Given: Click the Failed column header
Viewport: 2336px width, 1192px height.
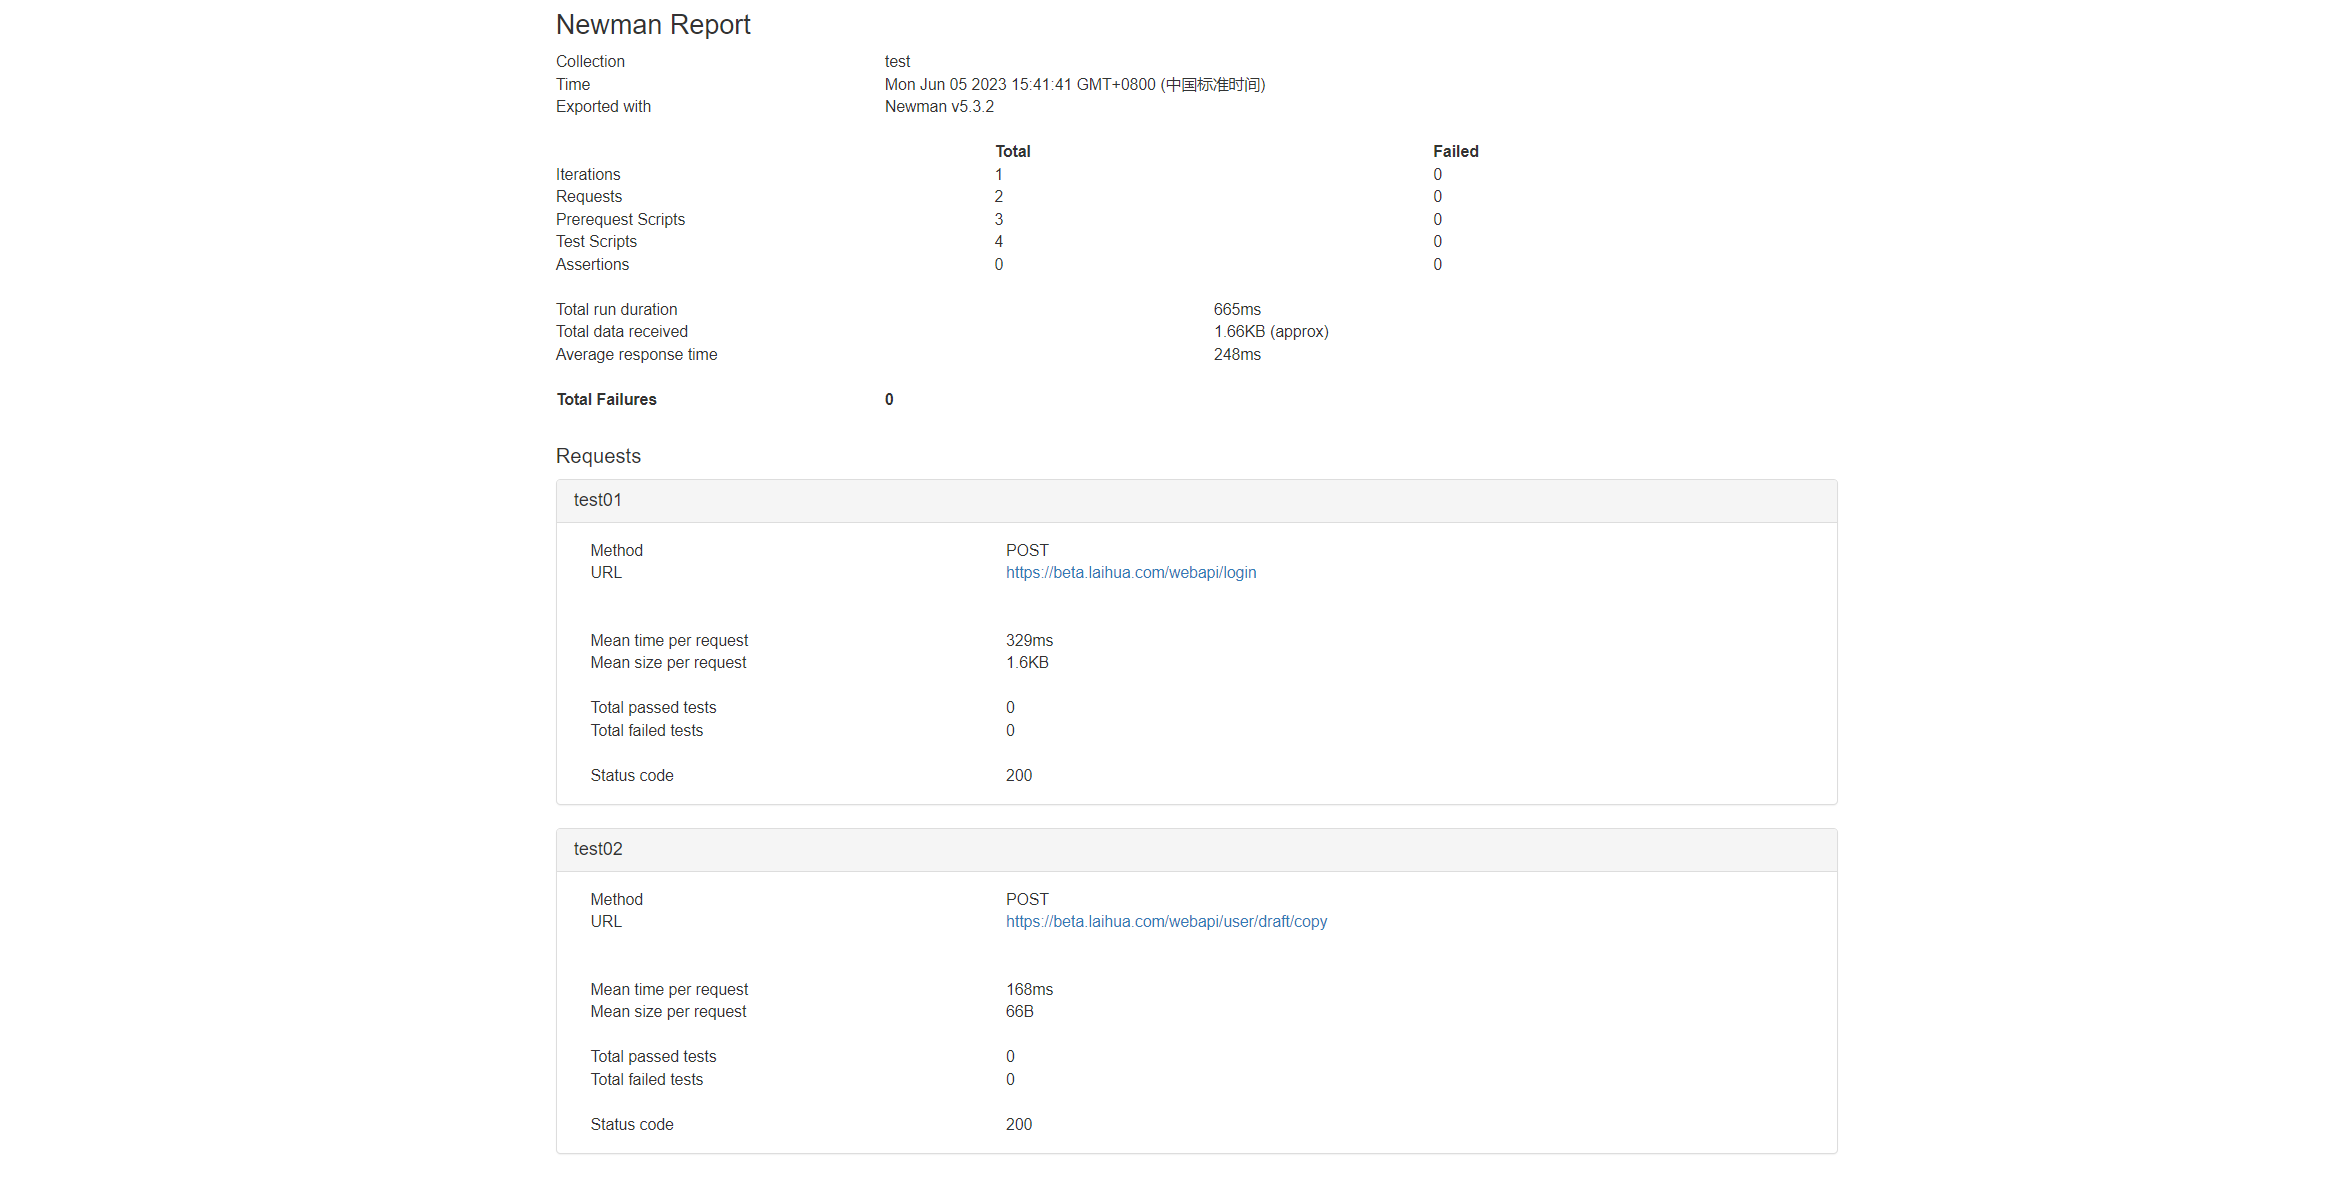Looking at the screenshot, I should tap(1455, 151).
